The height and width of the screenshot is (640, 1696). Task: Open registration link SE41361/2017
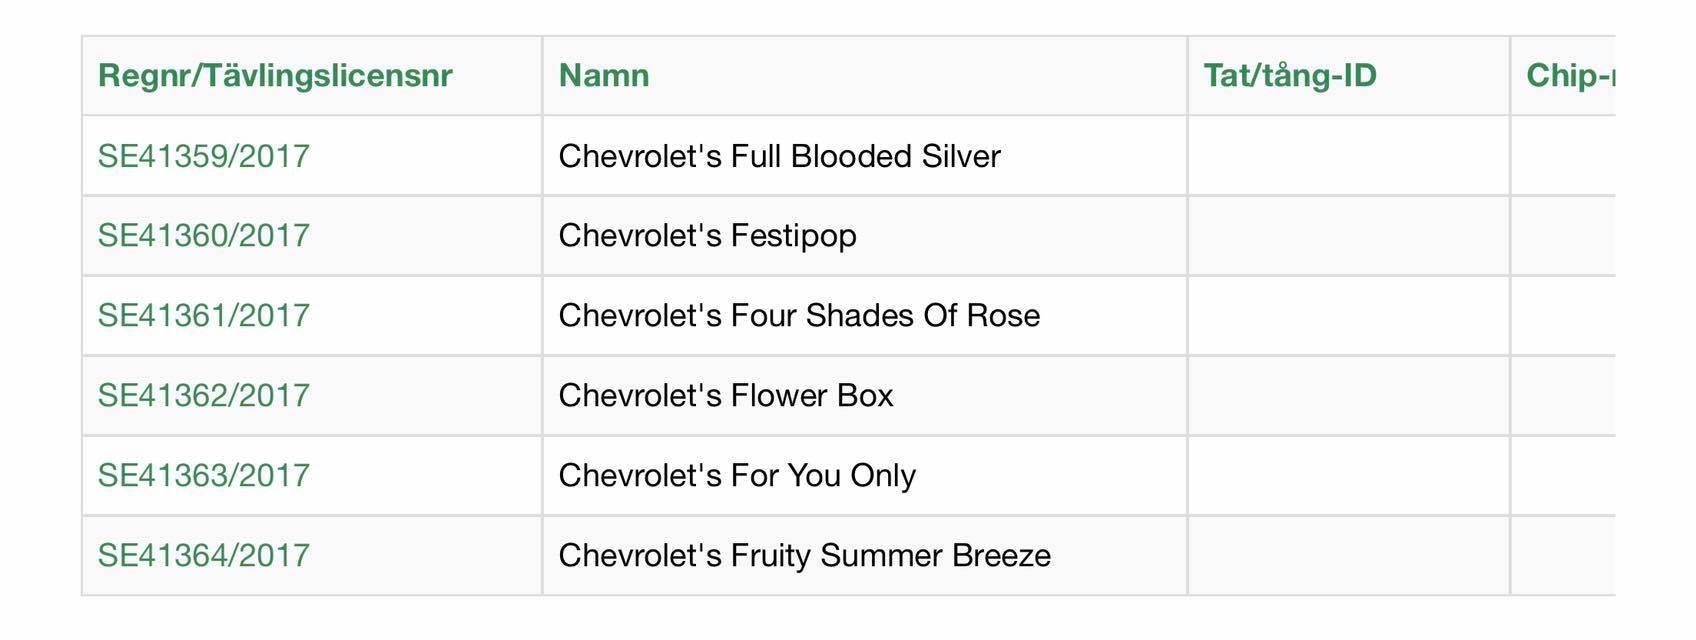204,316
